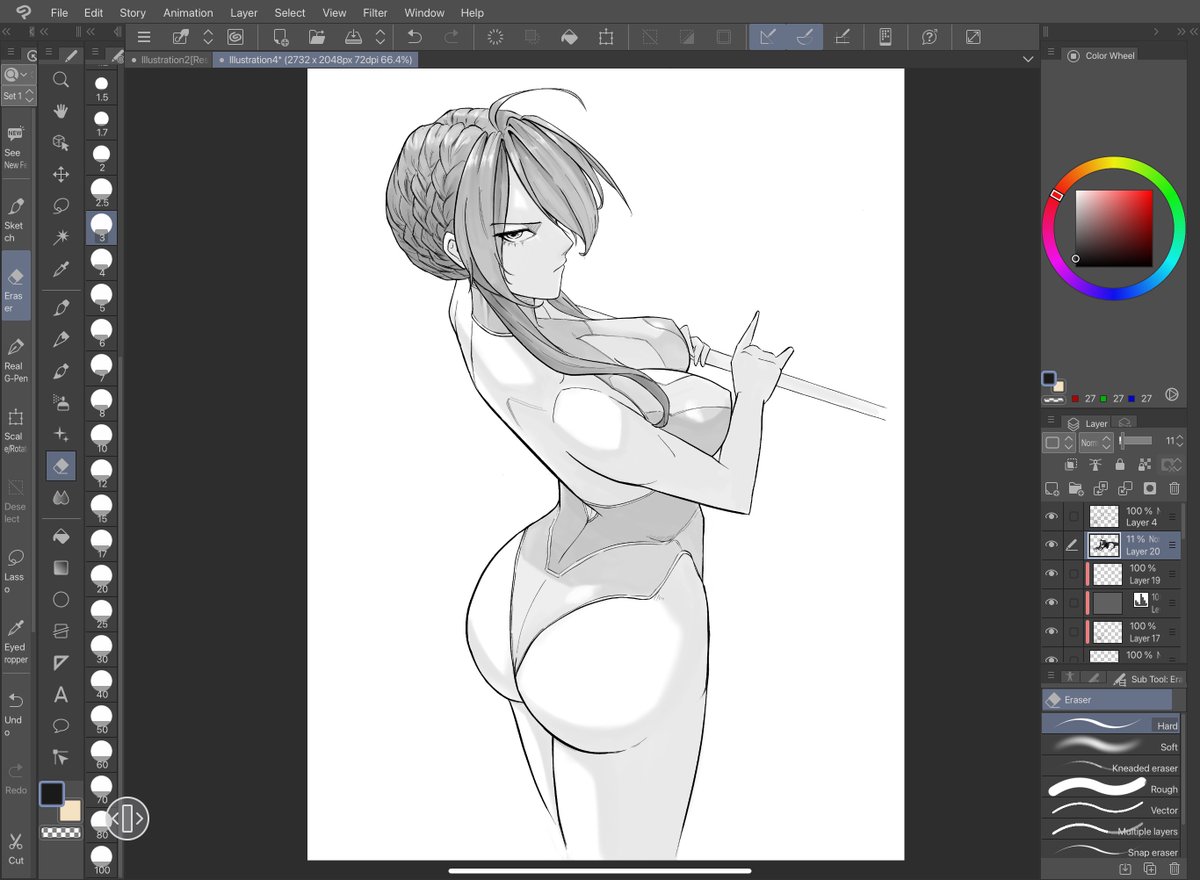
Task: Select the Fill bucket tool in the tool palette
Action: pos(61,536)
